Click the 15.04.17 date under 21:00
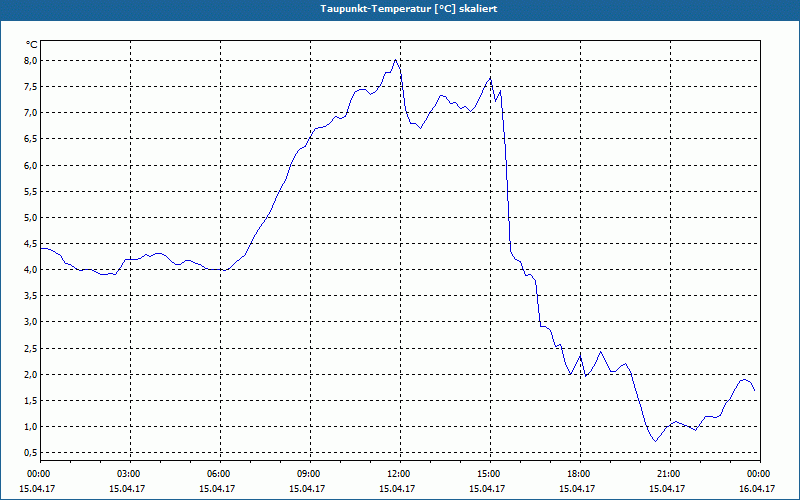The image size is (800, 500). click(666, 488)
